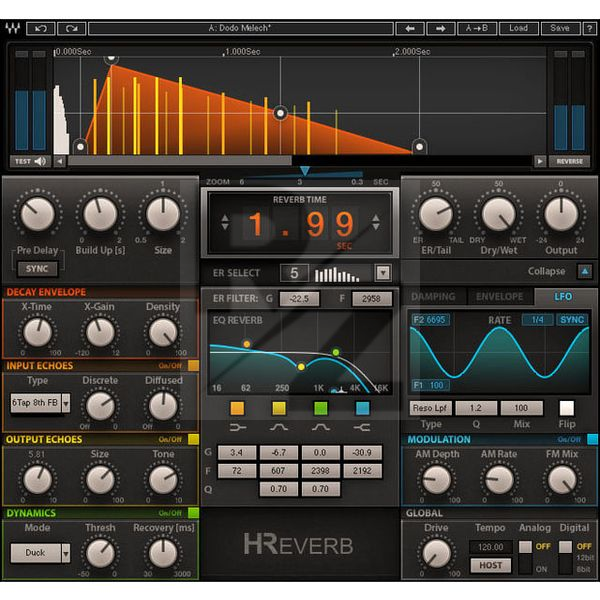
Task: Click the Dry/Wet mix knob
Action: (x=499, y=214)
